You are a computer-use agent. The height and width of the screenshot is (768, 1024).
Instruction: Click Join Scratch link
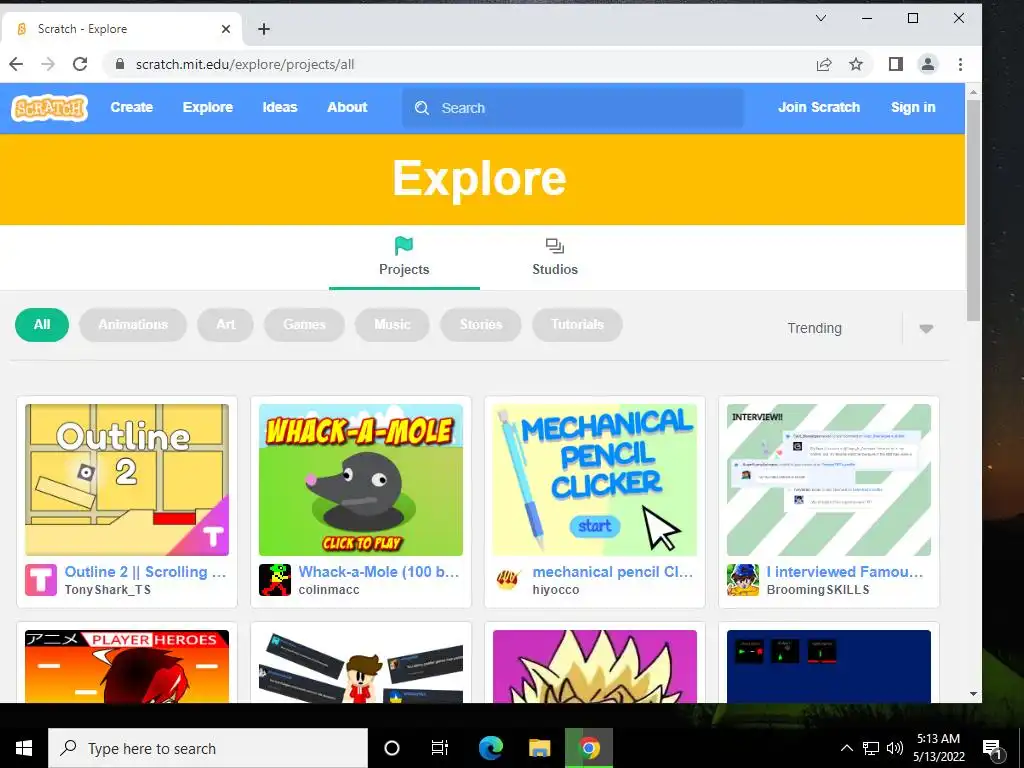click(x=819, y=107)
